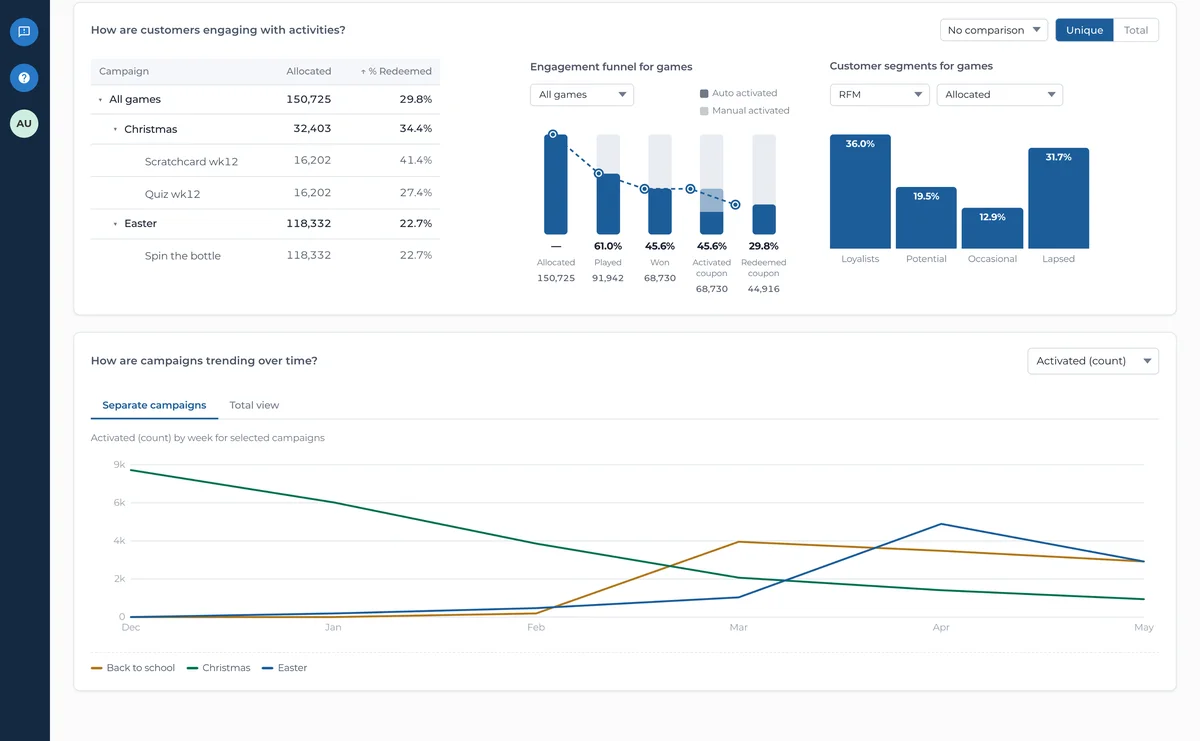
Task: Click the 44,916 redeemed coupon count
Action: (x=764, y=289)
